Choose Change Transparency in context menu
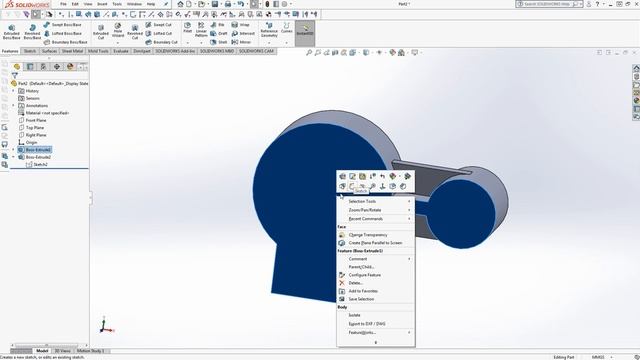 pyautogui.click(x=376, y=235)
